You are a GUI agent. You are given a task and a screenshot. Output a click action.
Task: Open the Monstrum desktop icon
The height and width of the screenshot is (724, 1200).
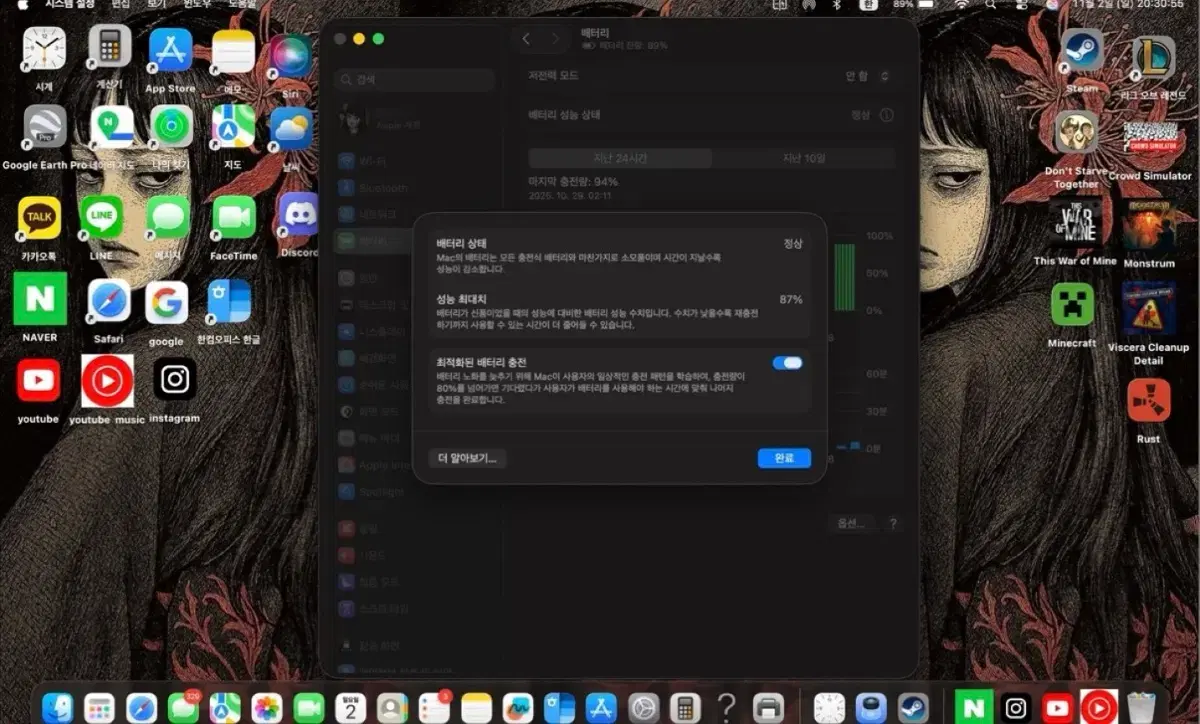pyautogui.click(x=1149, y=224)
